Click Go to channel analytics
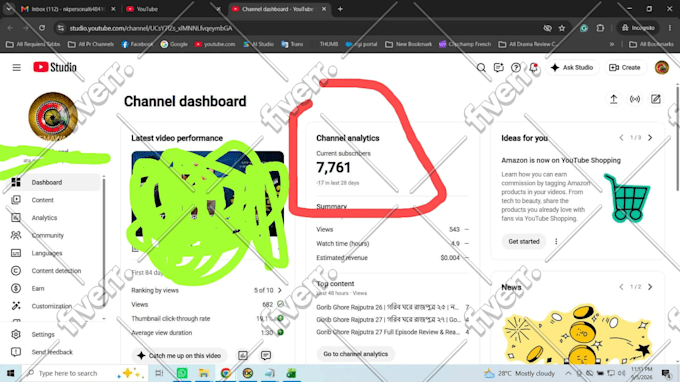 356,354
